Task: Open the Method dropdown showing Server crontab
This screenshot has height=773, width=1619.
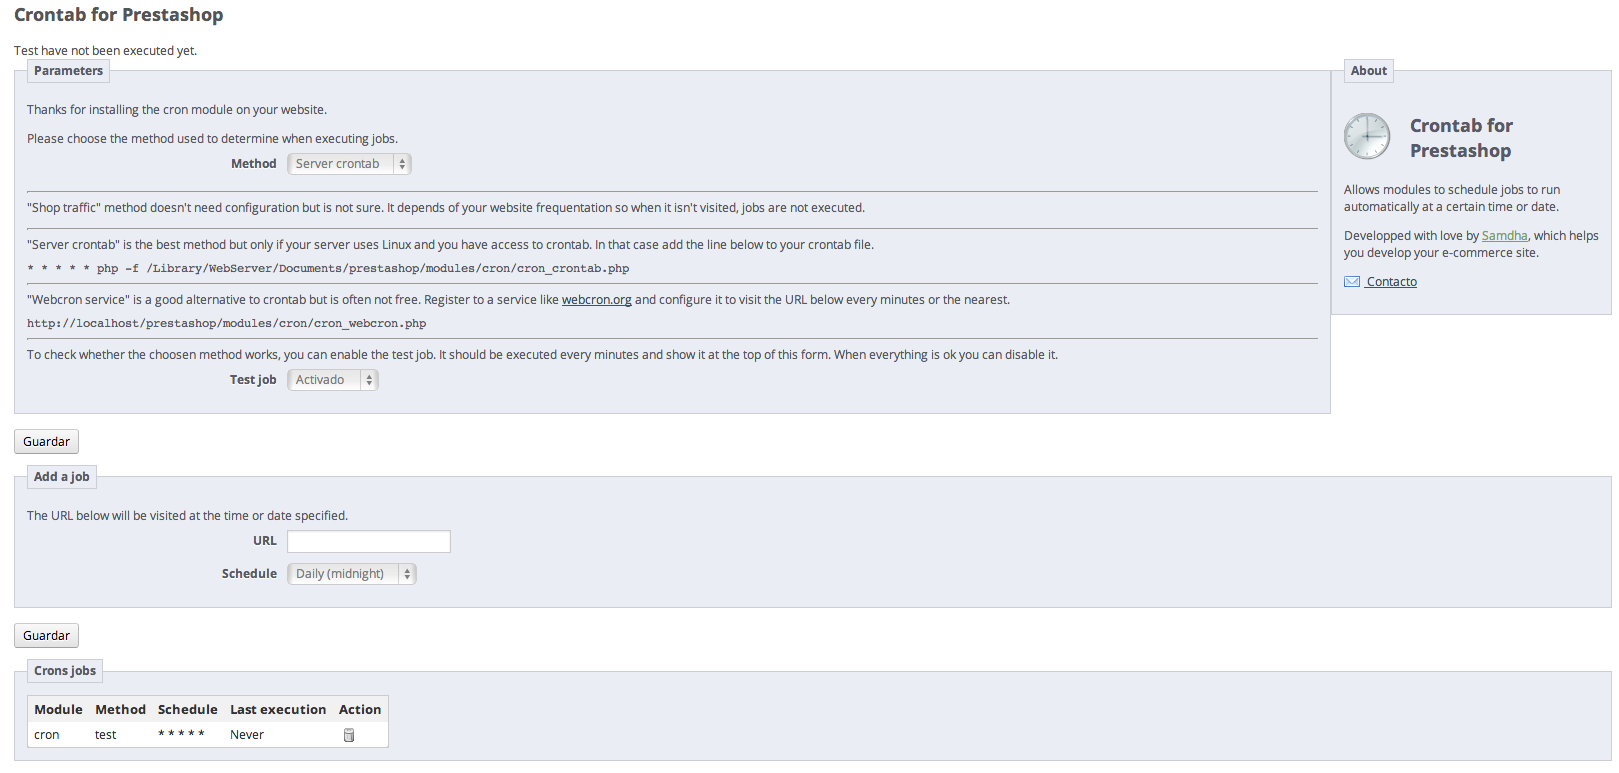Action: (349, 164)
